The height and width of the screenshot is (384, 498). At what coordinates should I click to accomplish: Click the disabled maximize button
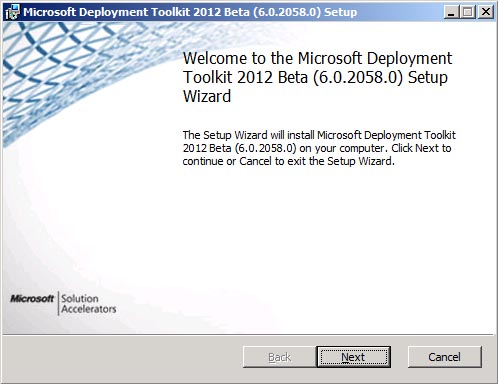click(x=468, y=12)
